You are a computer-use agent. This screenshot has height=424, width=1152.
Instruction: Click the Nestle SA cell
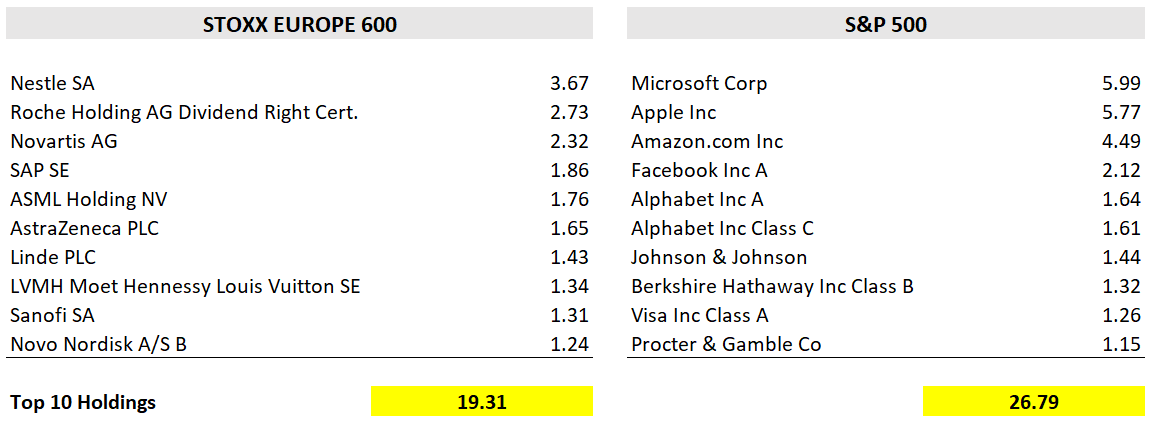(x=53, y=84)
